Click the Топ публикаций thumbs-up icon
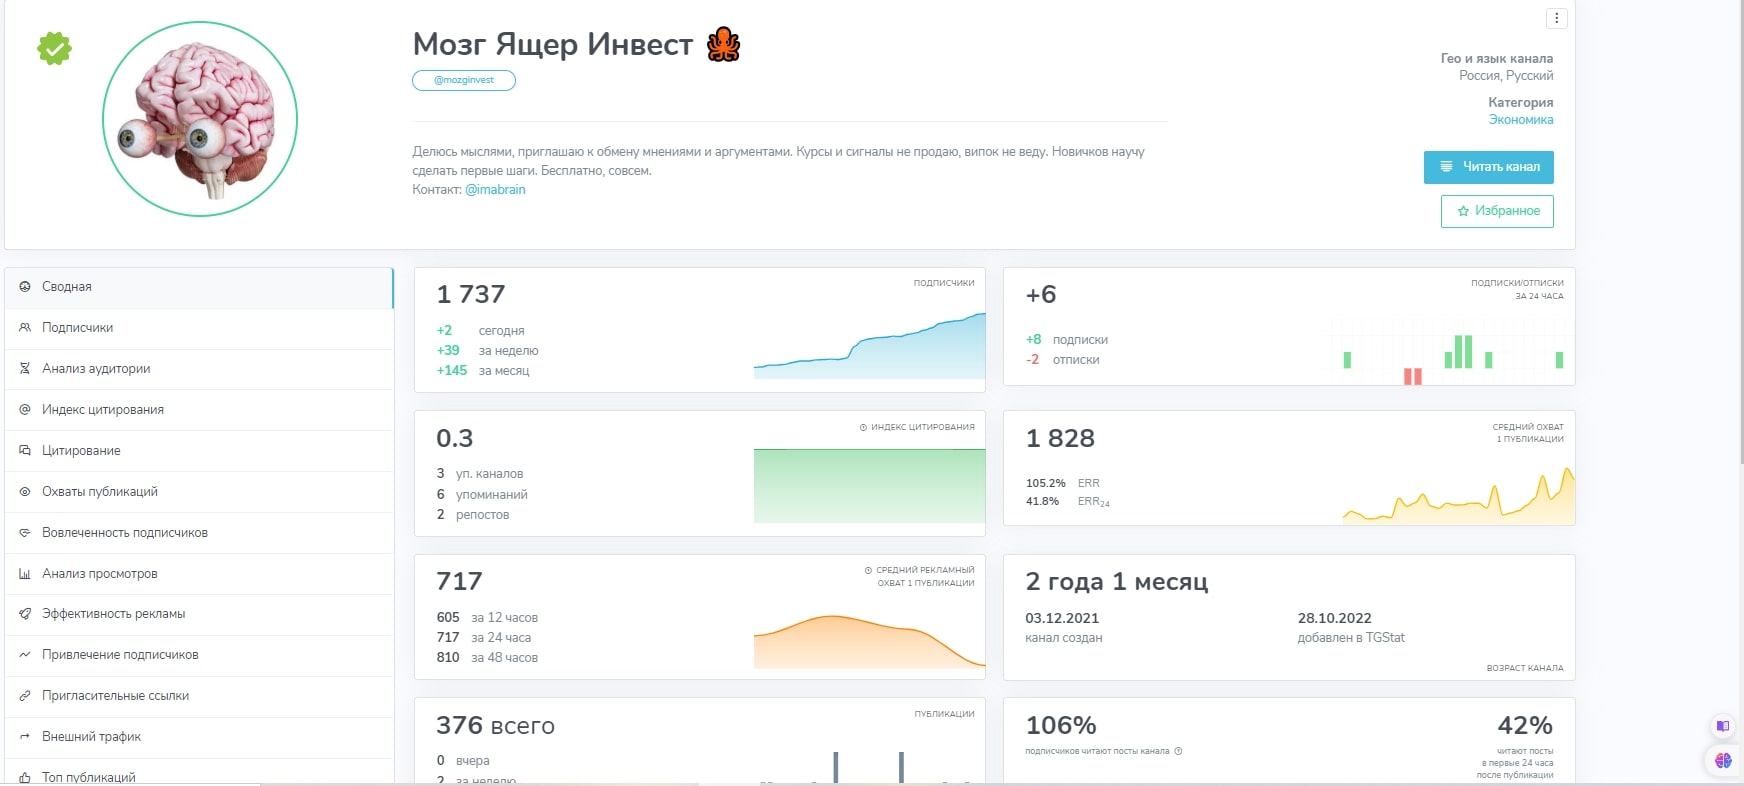 [25, 777]
